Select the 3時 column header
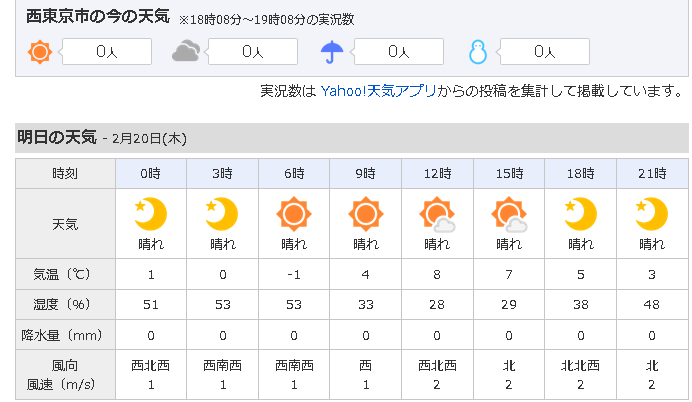Image resolution: width=692 pixels, height=402 pixels. [222, 173]
